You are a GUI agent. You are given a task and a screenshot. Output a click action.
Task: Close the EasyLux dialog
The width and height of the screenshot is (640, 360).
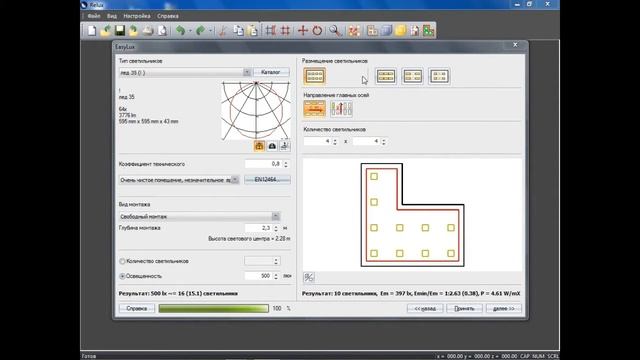click(x=515, y=45)
